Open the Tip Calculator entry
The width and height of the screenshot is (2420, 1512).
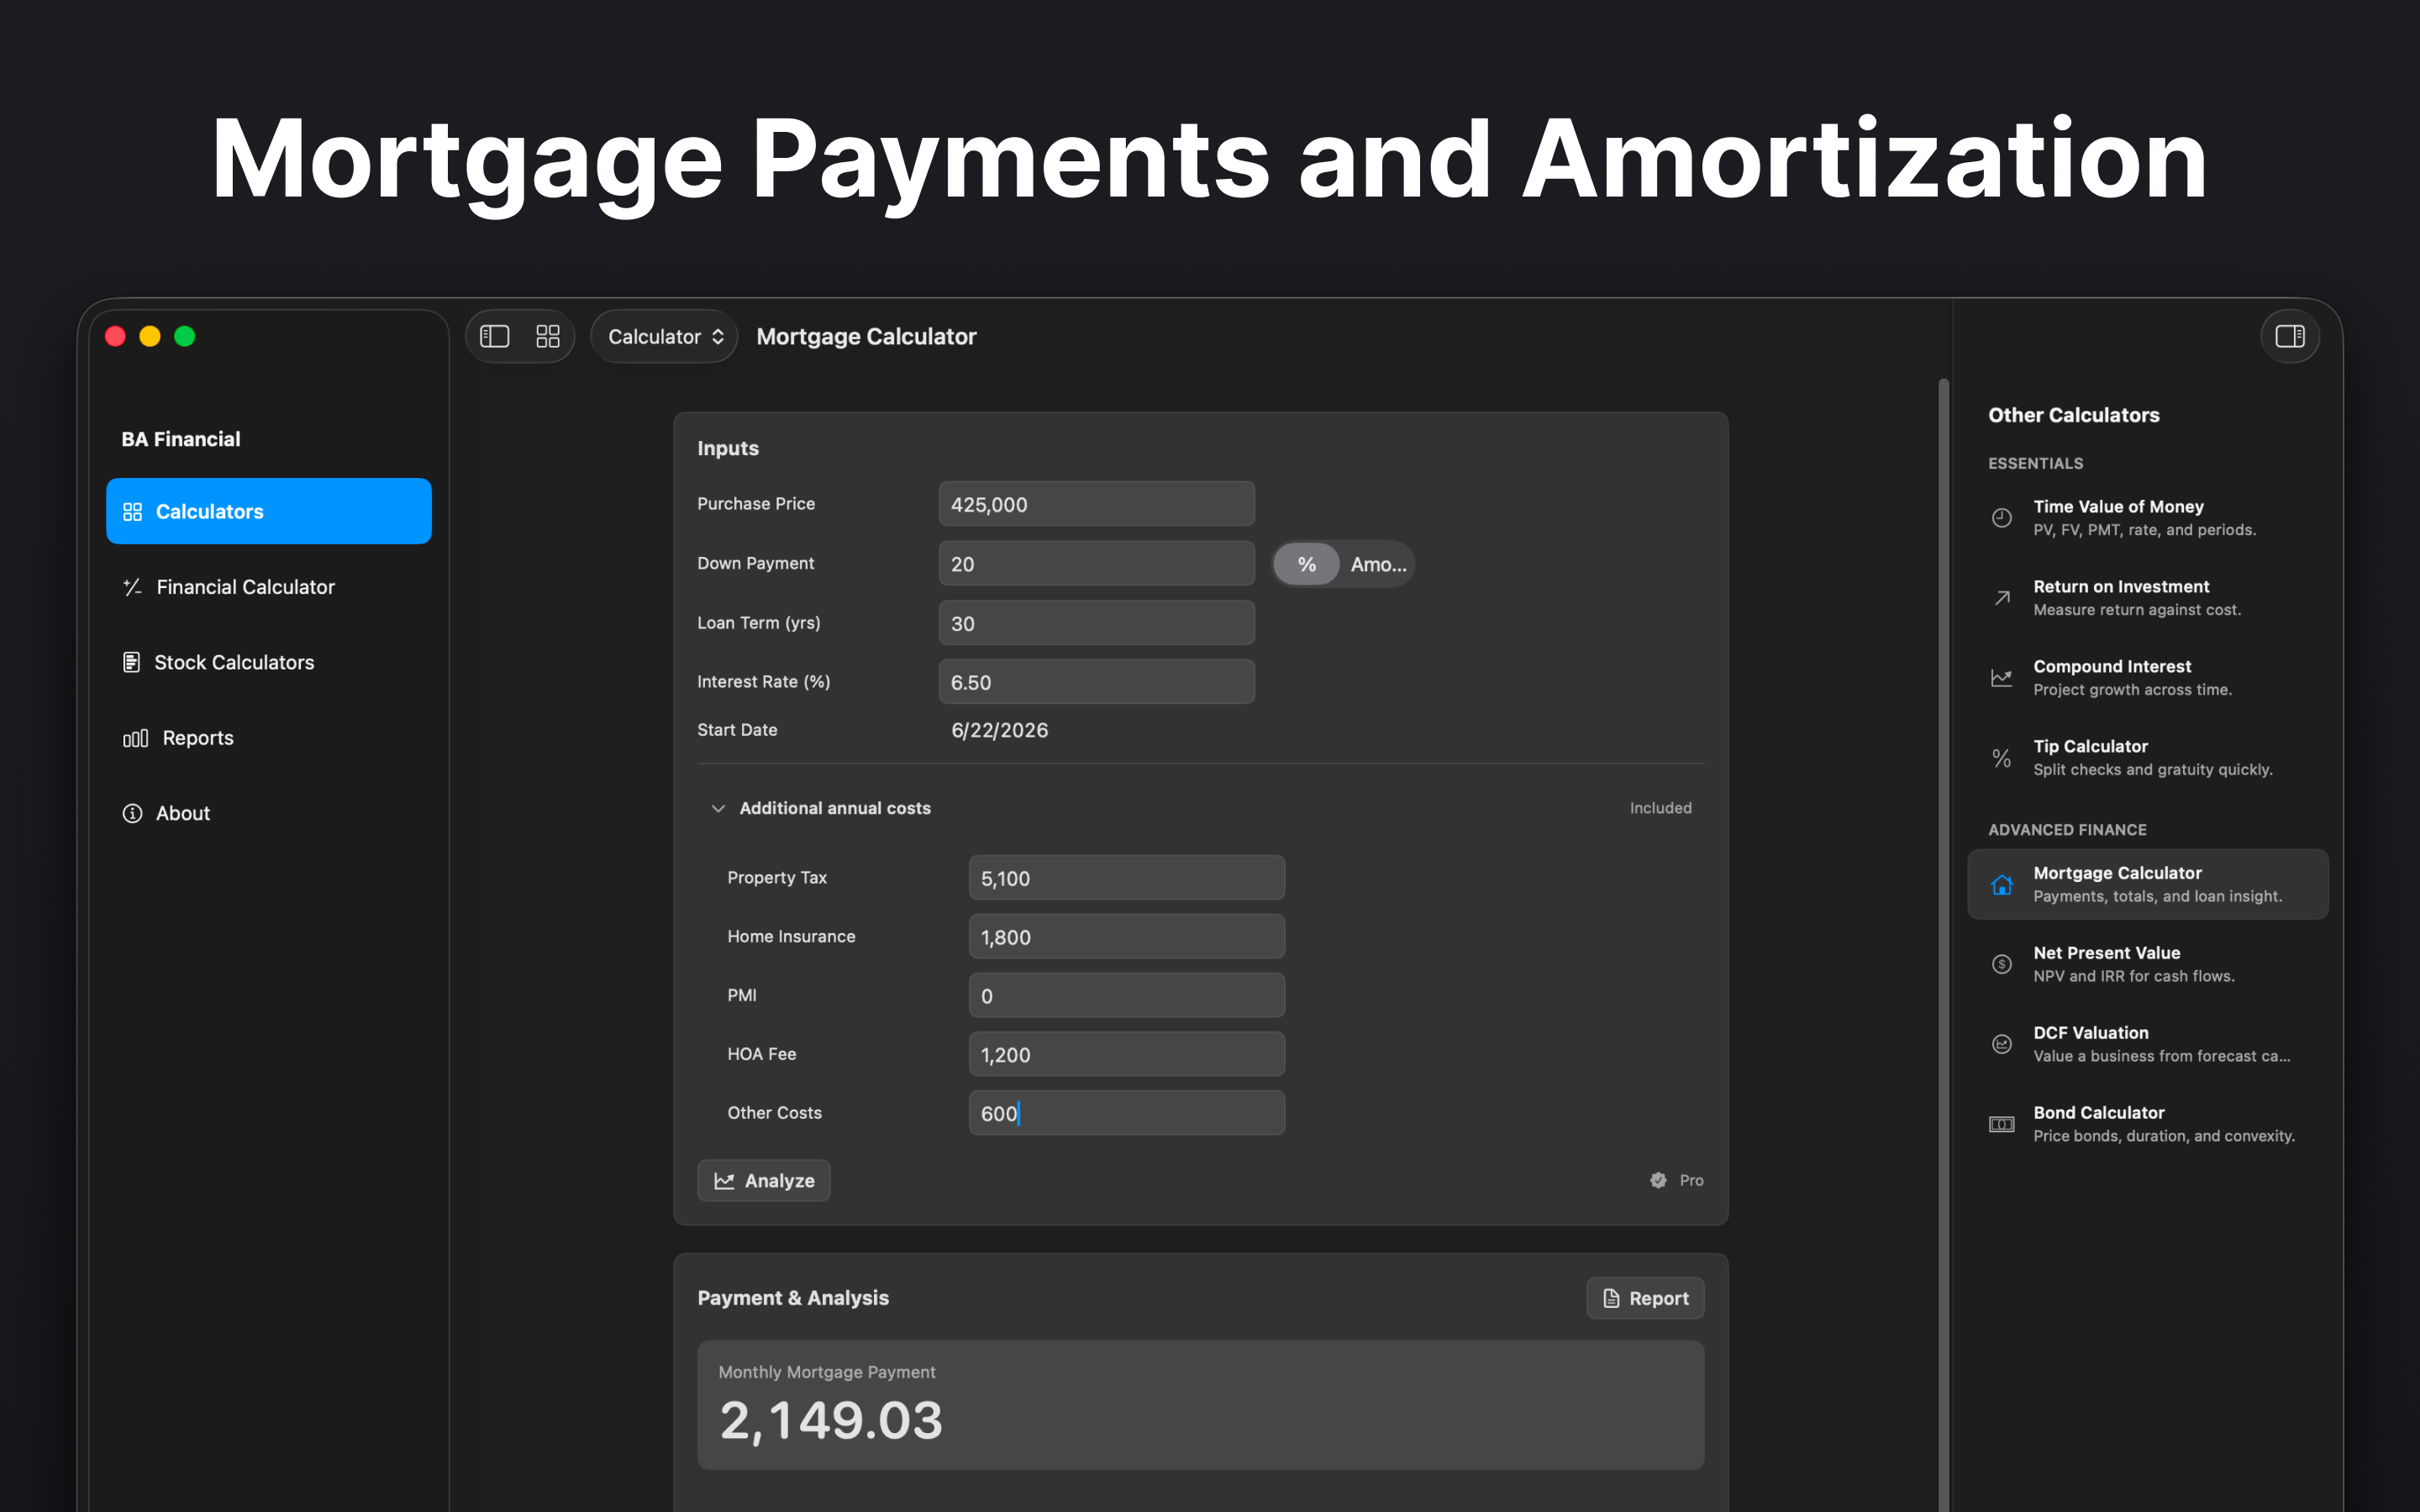click(2148, 758)
